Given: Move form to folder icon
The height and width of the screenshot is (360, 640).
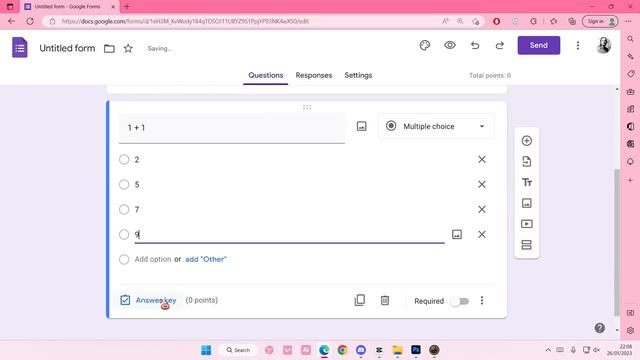Looking at the screenshot, I should (x=109, y=49).
